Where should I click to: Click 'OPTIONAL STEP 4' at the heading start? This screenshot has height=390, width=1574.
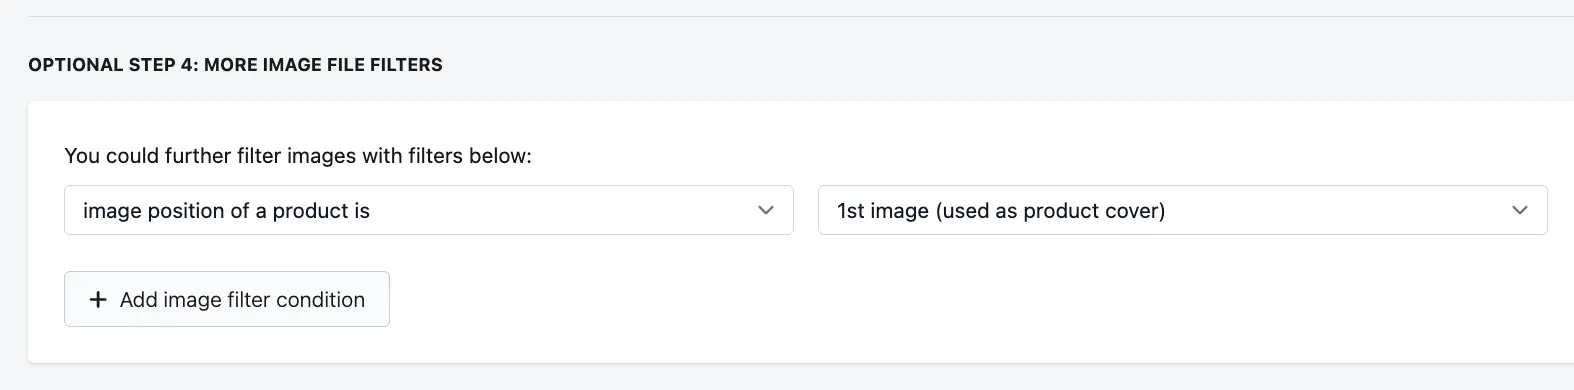113,65
